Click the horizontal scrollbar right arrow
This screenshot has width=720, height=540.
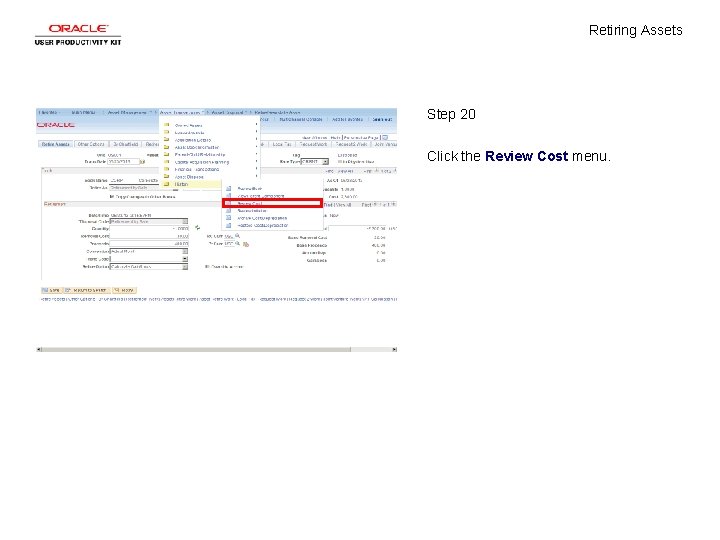coord(394,349)
